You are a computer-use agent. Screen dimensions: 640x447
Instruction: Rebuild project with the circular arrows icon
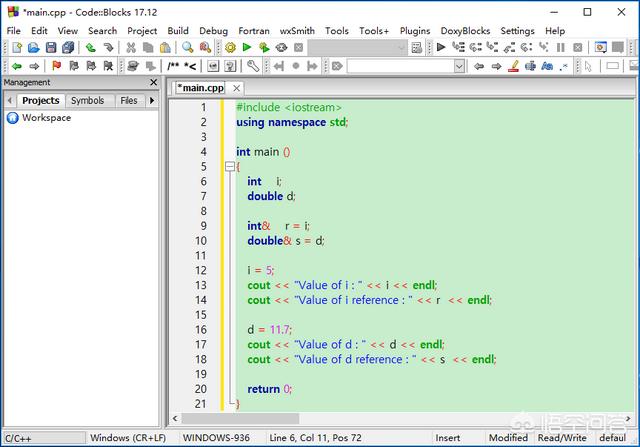(281, 47)
